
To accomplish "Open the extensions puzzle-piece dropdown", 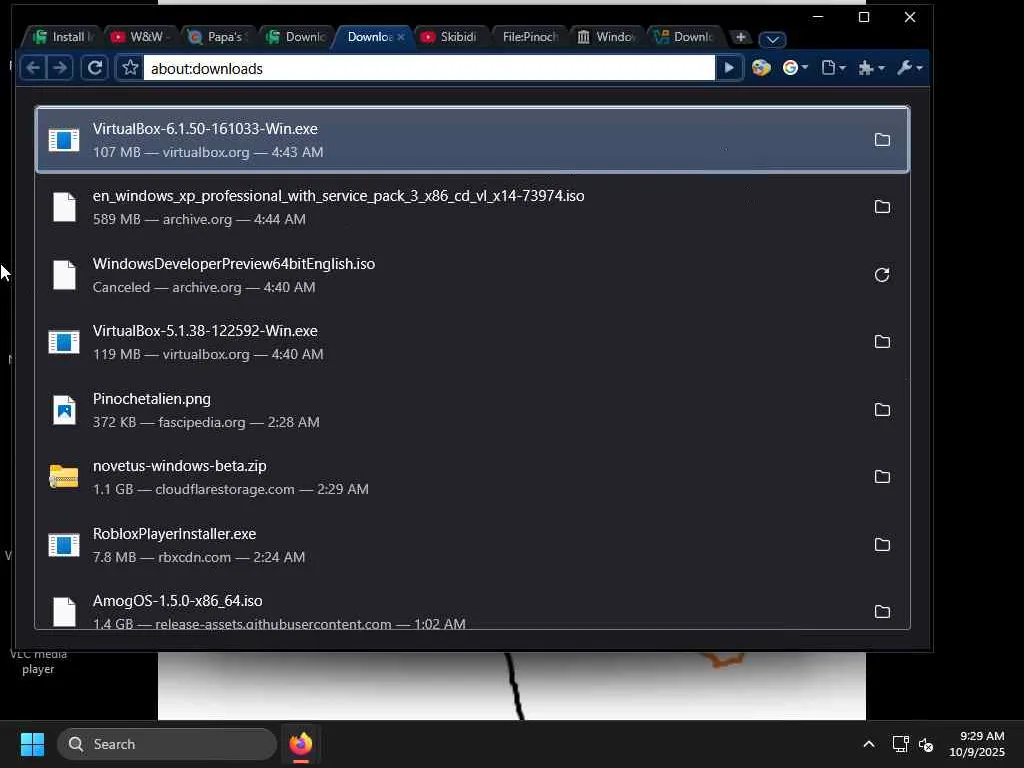I will (x=871, y=67).
